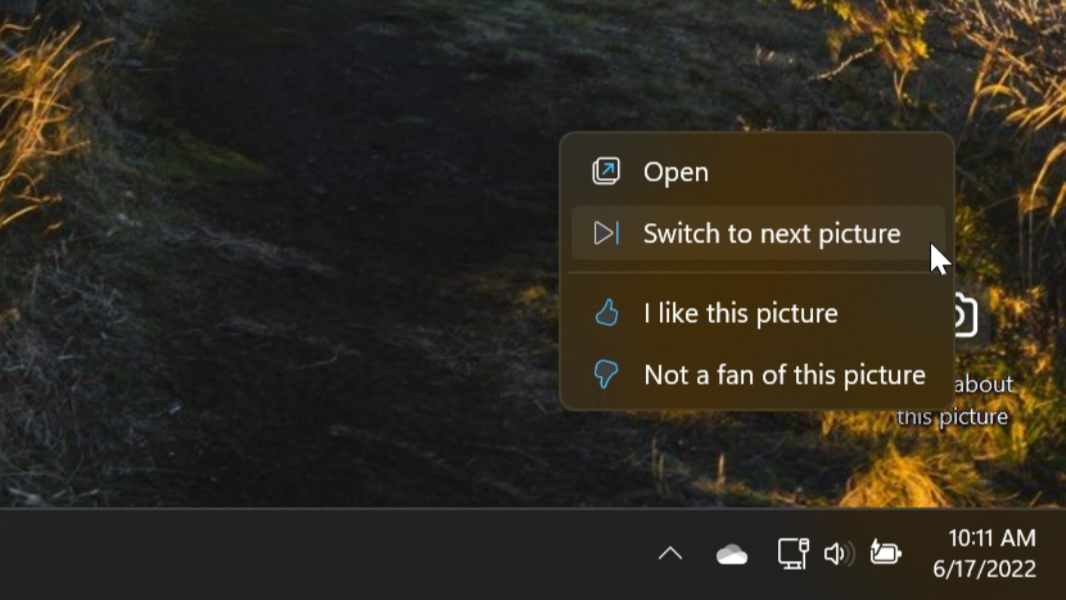Viewport: 1066px width, 600px height.
Task: Open OneDrive cloud icon in system tray
Action: [x=732, y=554]
